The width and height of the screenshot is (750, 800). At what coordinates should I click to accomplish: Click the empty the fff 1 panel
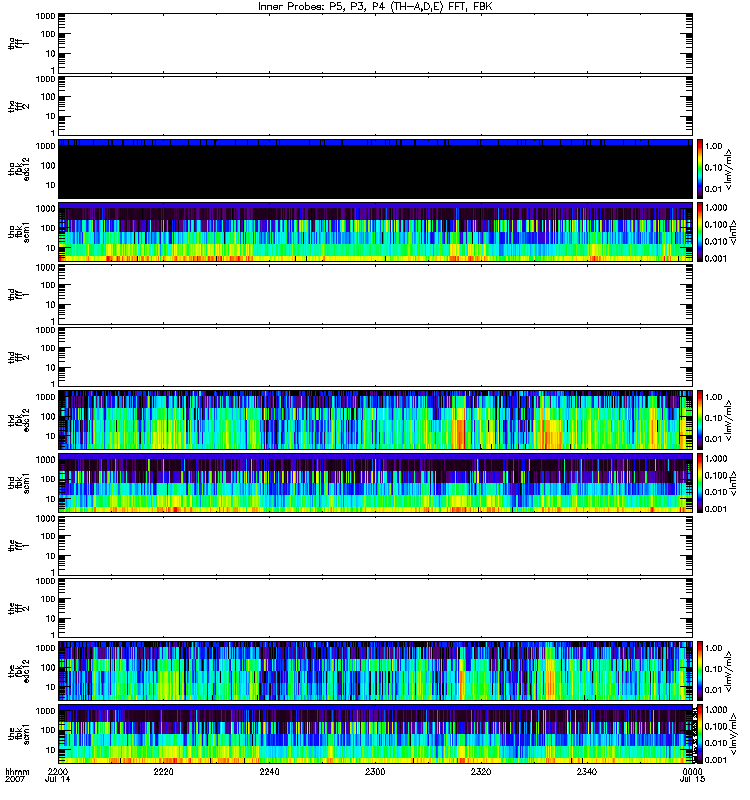[x=375, y=546]
